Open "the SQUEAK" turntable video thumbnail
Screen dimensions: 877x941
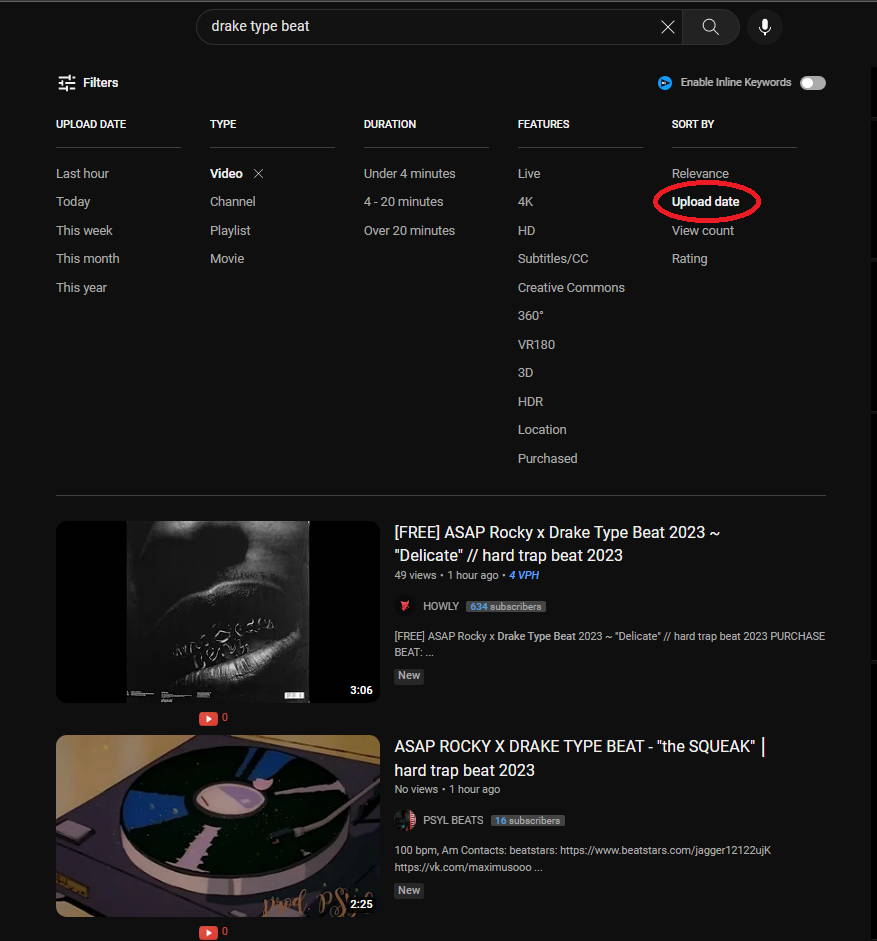pos(218,826)
